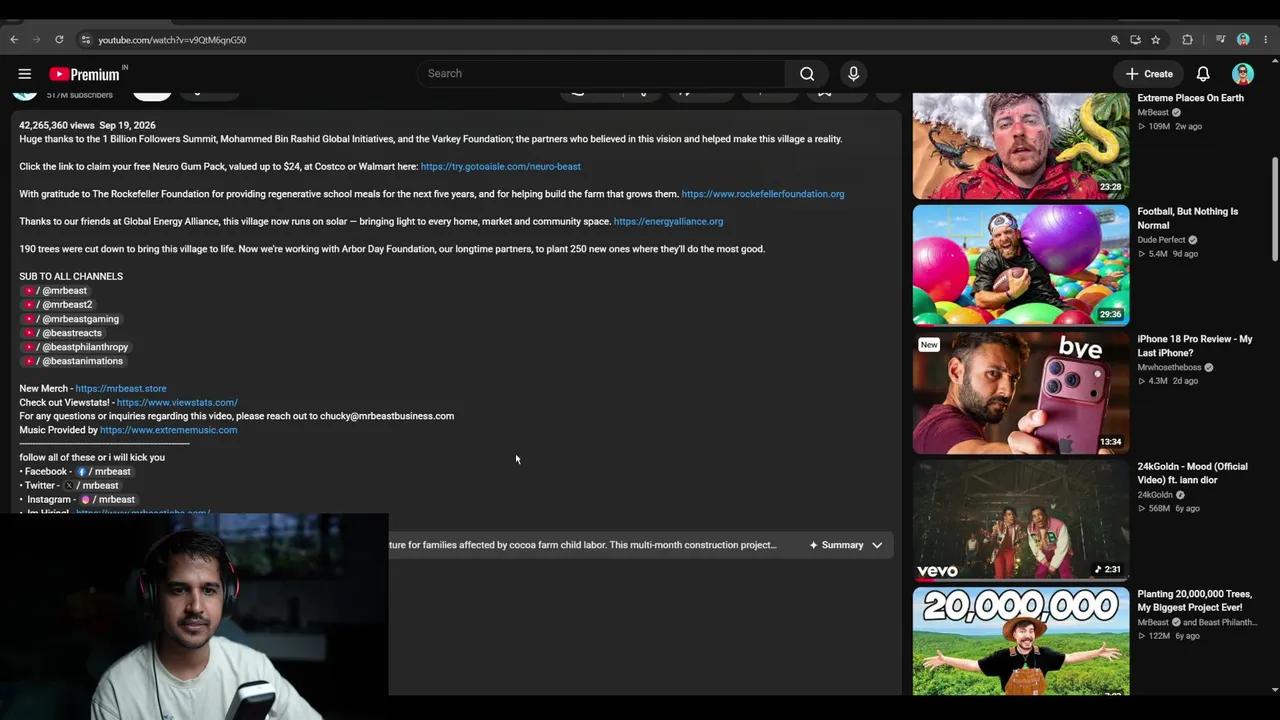Open the browser zoom magnifier icon
The width and height of the screenshot is (1280, 720).
point(1115,40)
